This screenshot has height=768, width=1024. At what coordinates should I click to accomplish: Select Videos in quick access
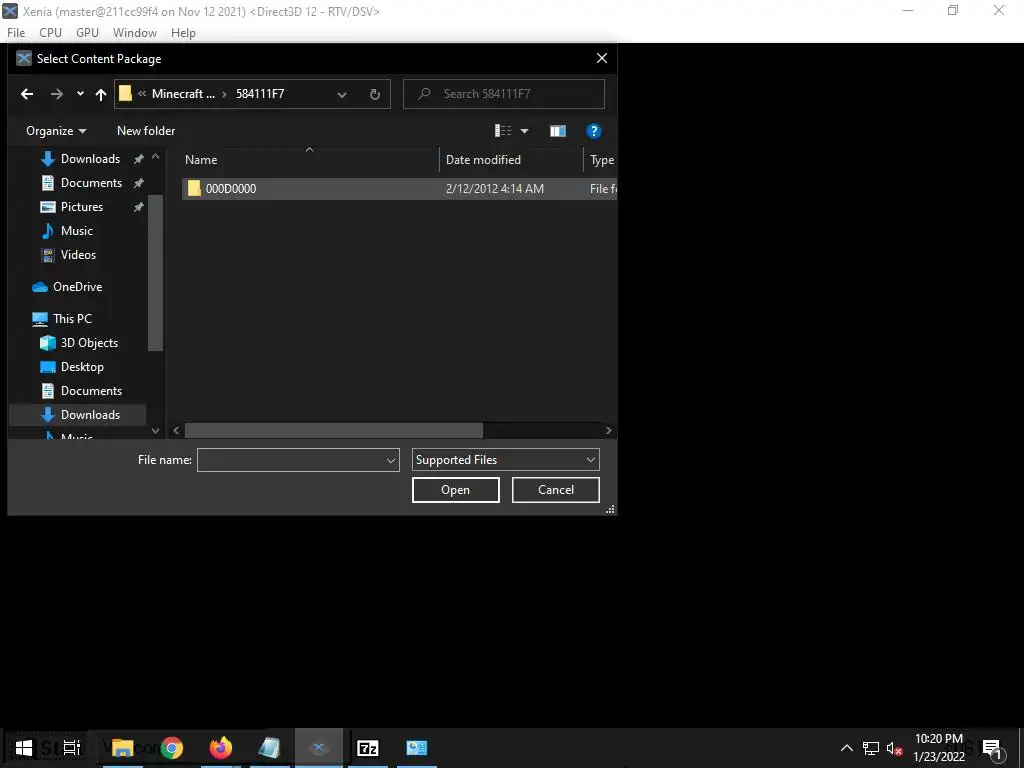78,255
